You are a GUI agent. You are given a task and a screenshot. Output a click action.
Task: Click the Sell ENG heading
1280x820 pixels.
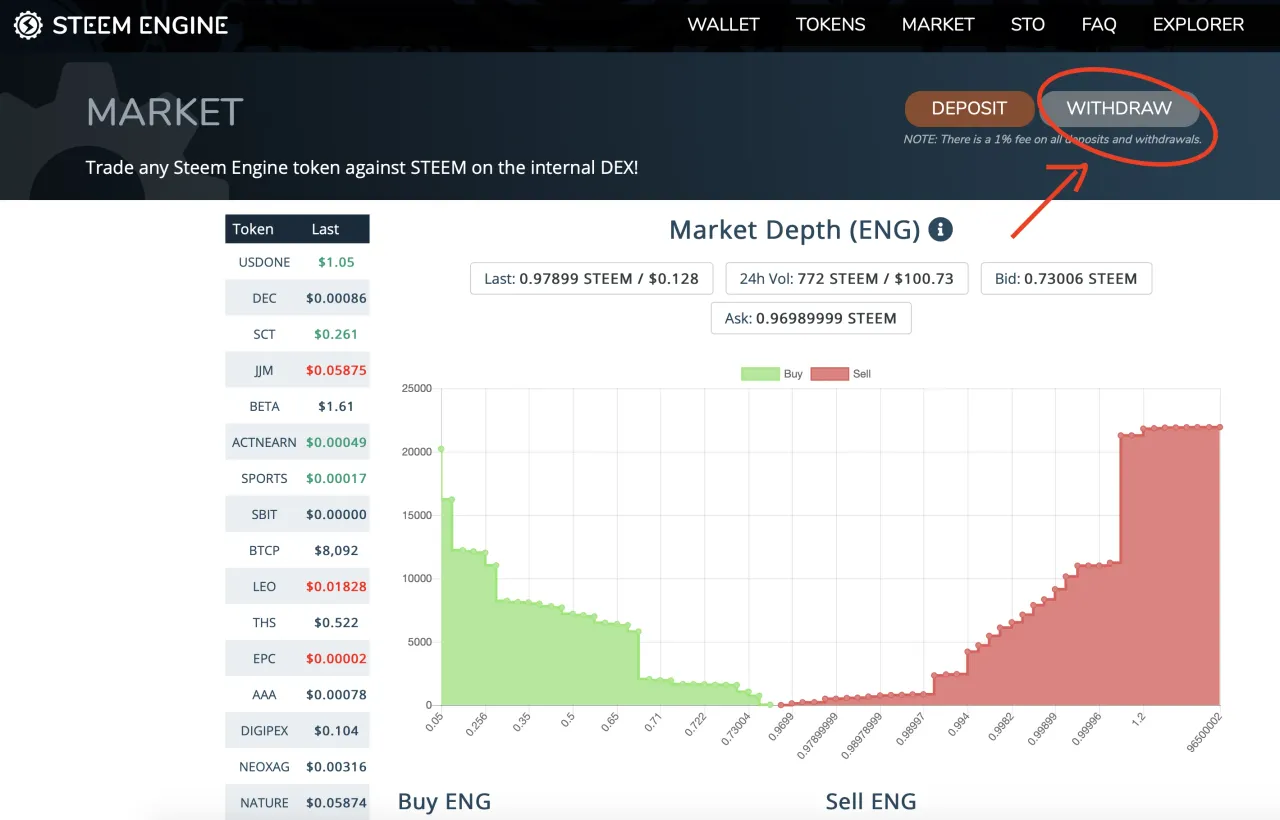pyautogui.click(x=871, y=801)
